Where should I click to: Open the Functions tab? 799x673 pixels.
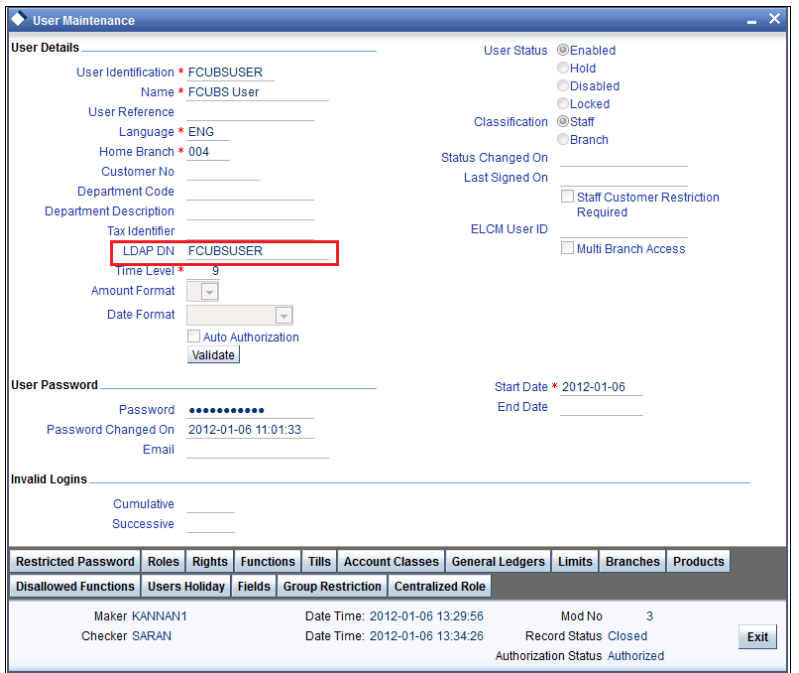(x=268, y=561)
